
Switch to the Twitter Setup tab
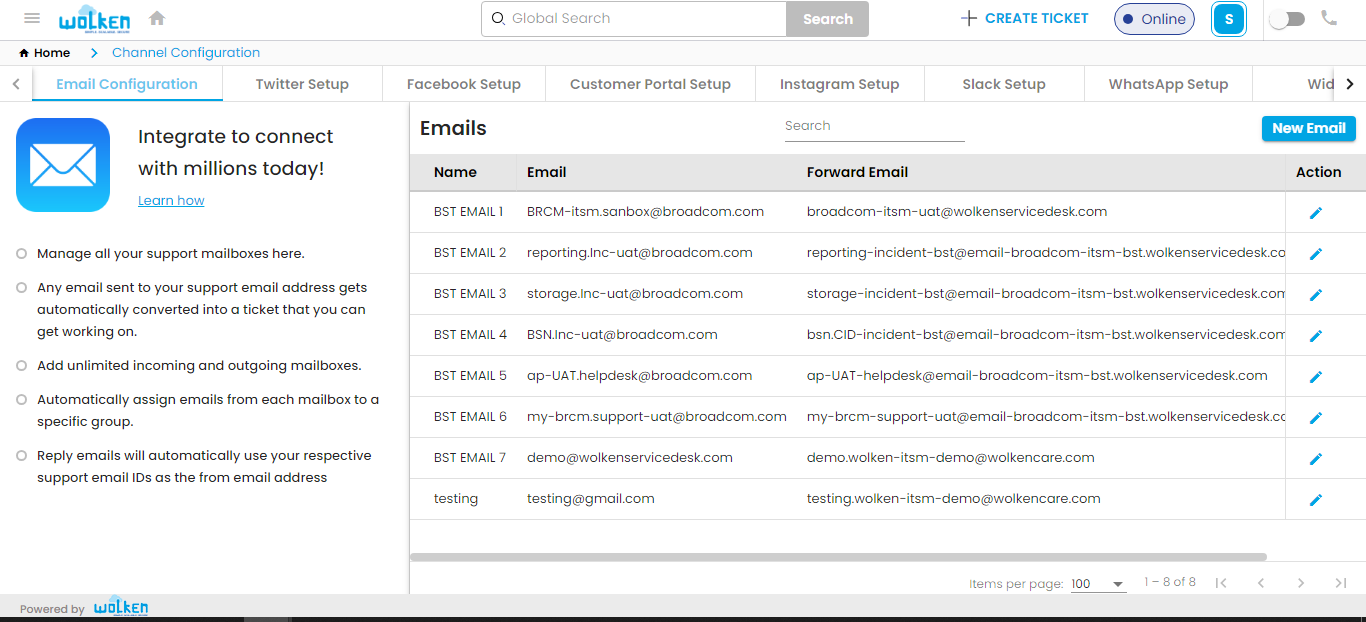[302, 84]
